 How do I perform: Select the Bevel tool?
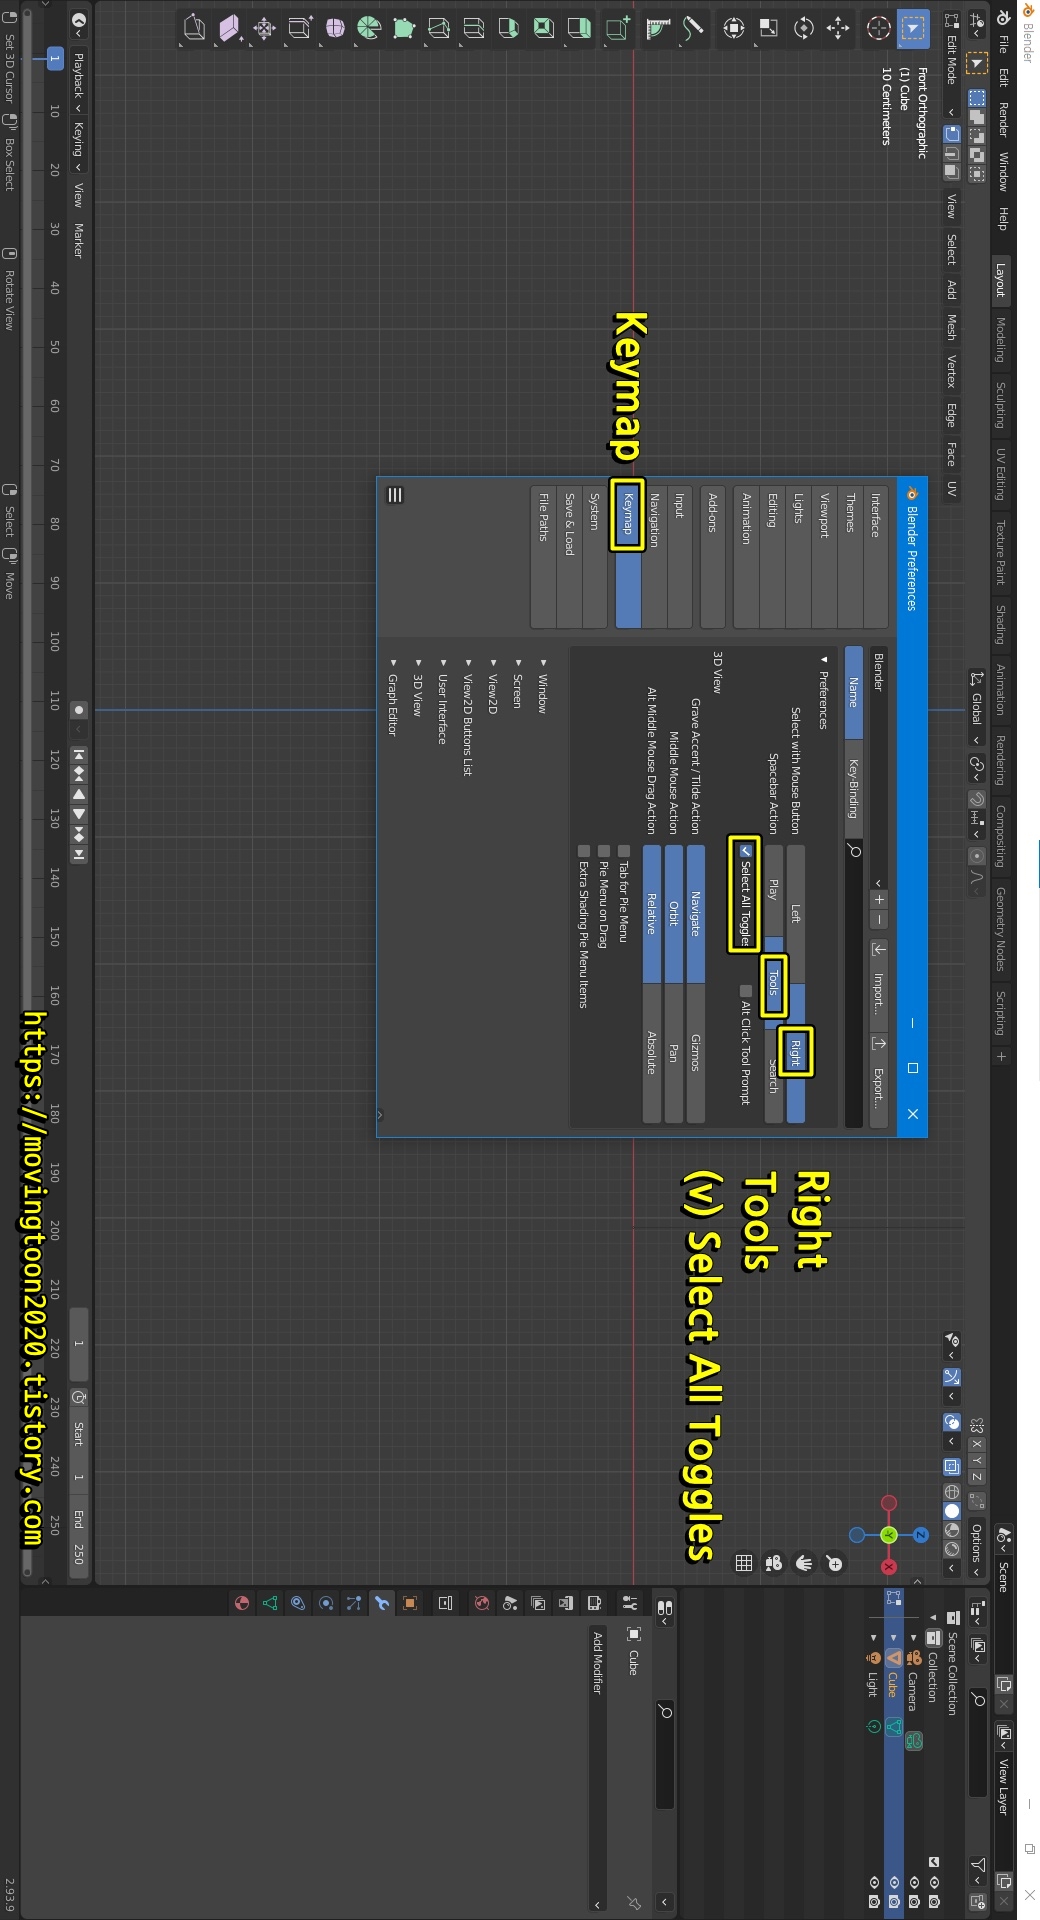(x=508, y=28)
